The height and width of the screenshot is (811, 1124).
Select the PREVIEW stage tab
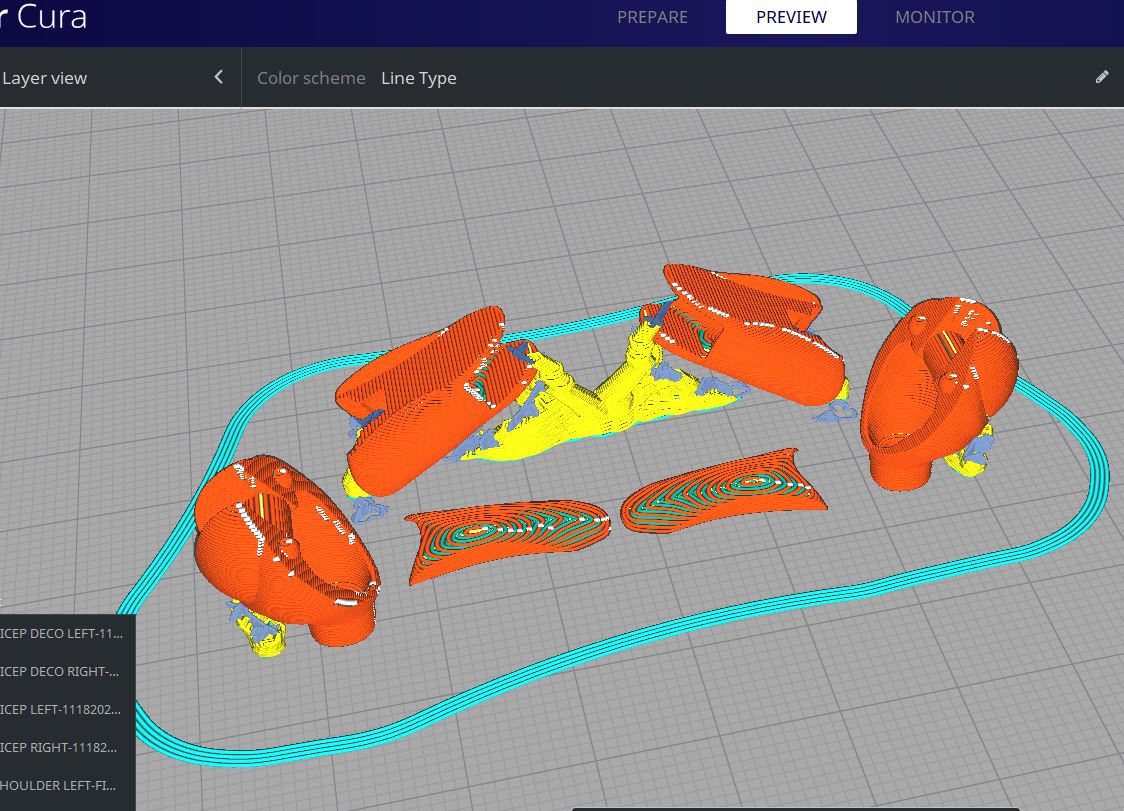pyautogui.click(x=791, y=17)
